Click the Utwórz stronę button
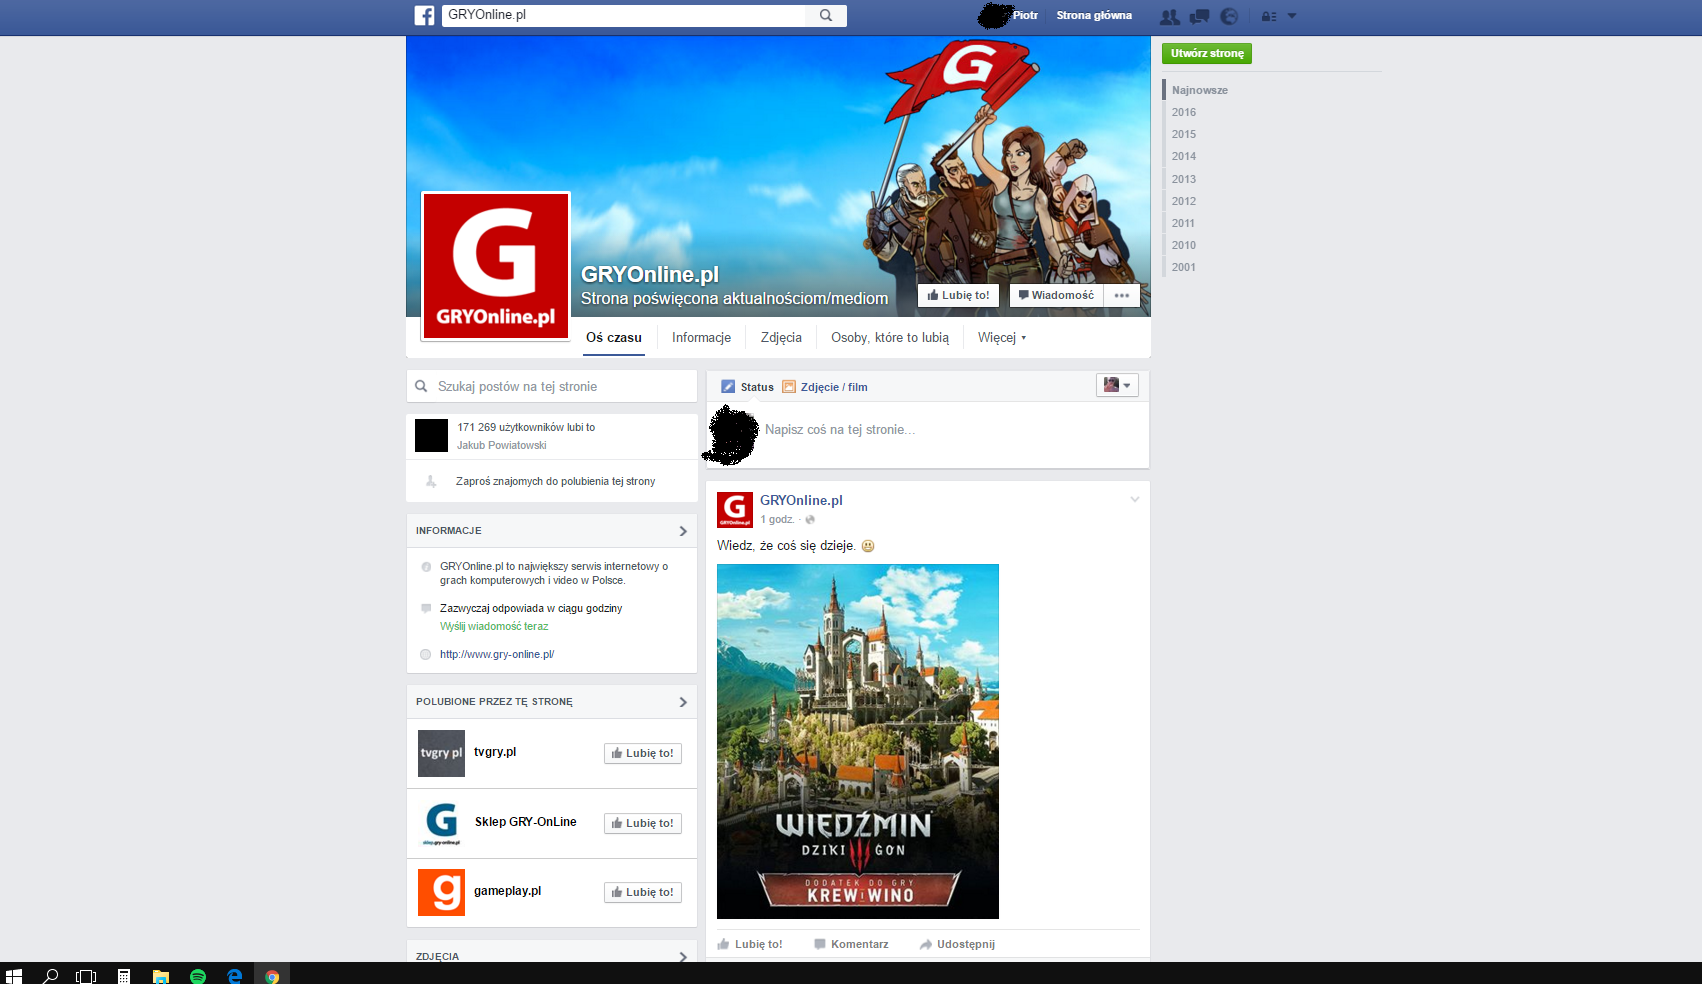 pos(1207,53)
